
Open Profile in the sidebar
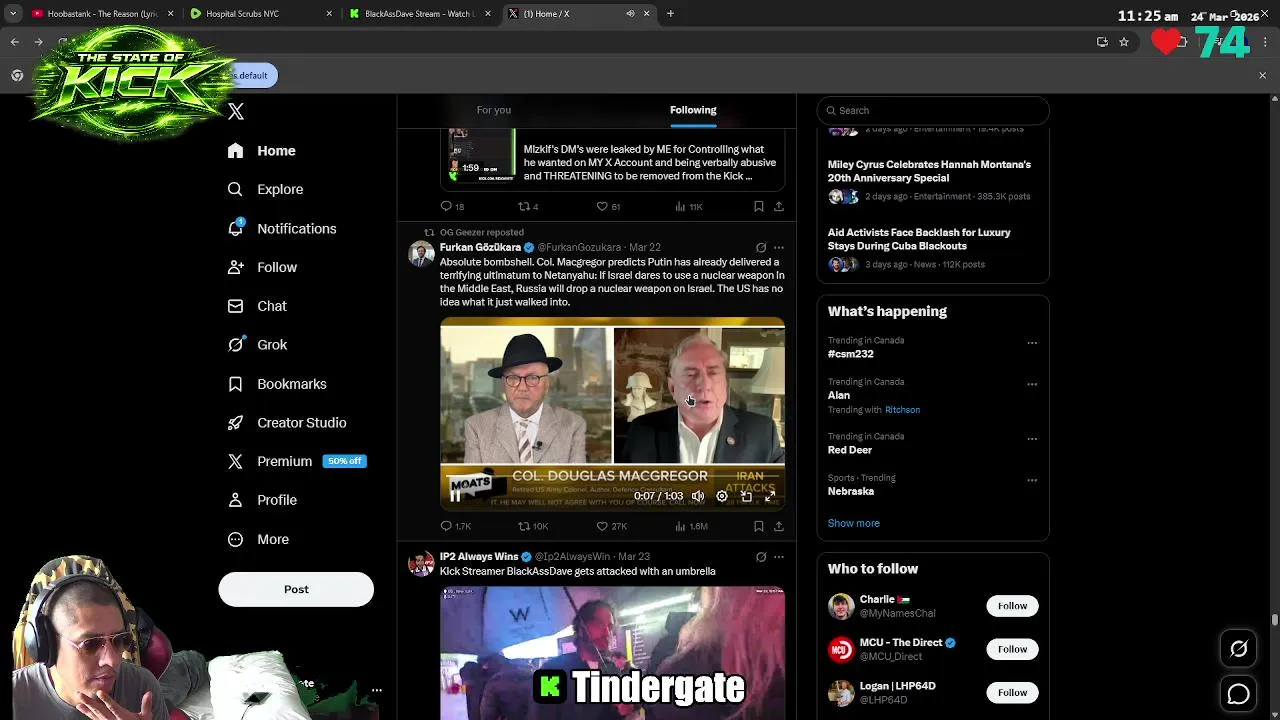[262, 500]
